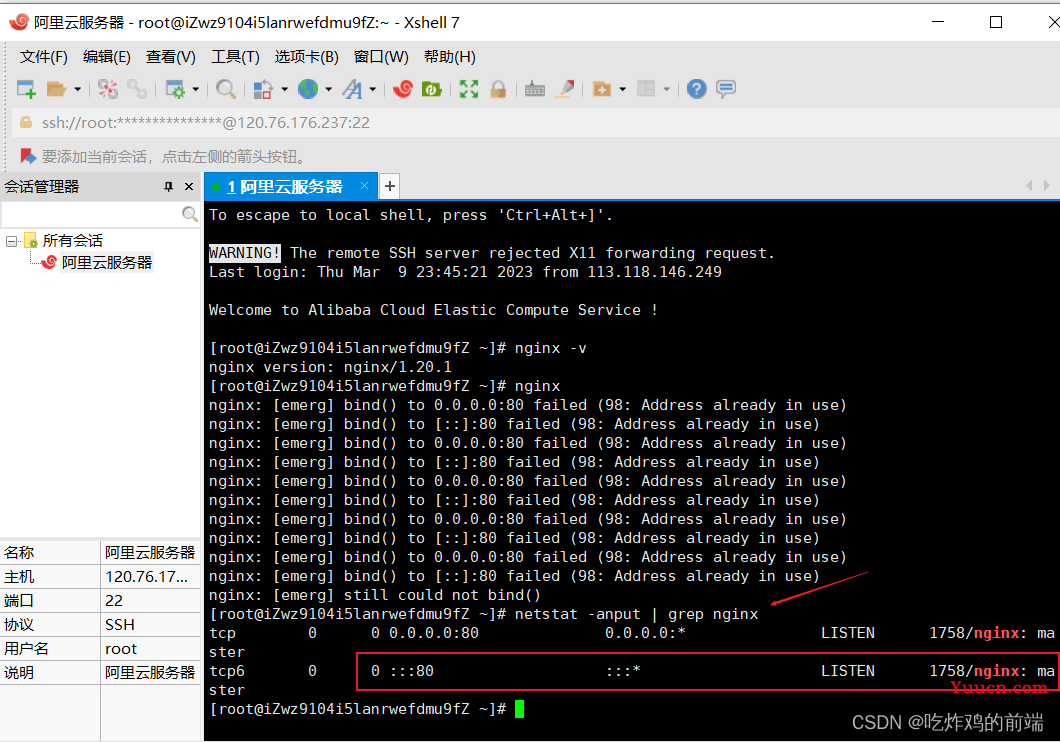Open the 选项卡(B) menu
This screenshot has height=742, width=1060.
tap(307, 57)
